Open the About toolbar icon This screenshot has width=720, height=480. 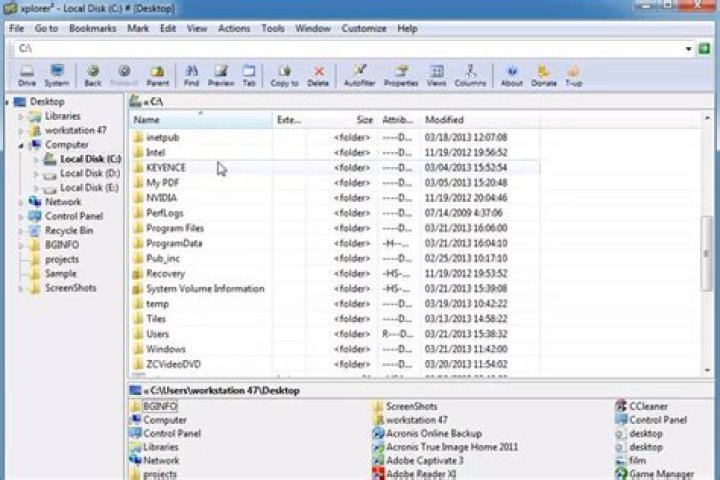point(511,76)
